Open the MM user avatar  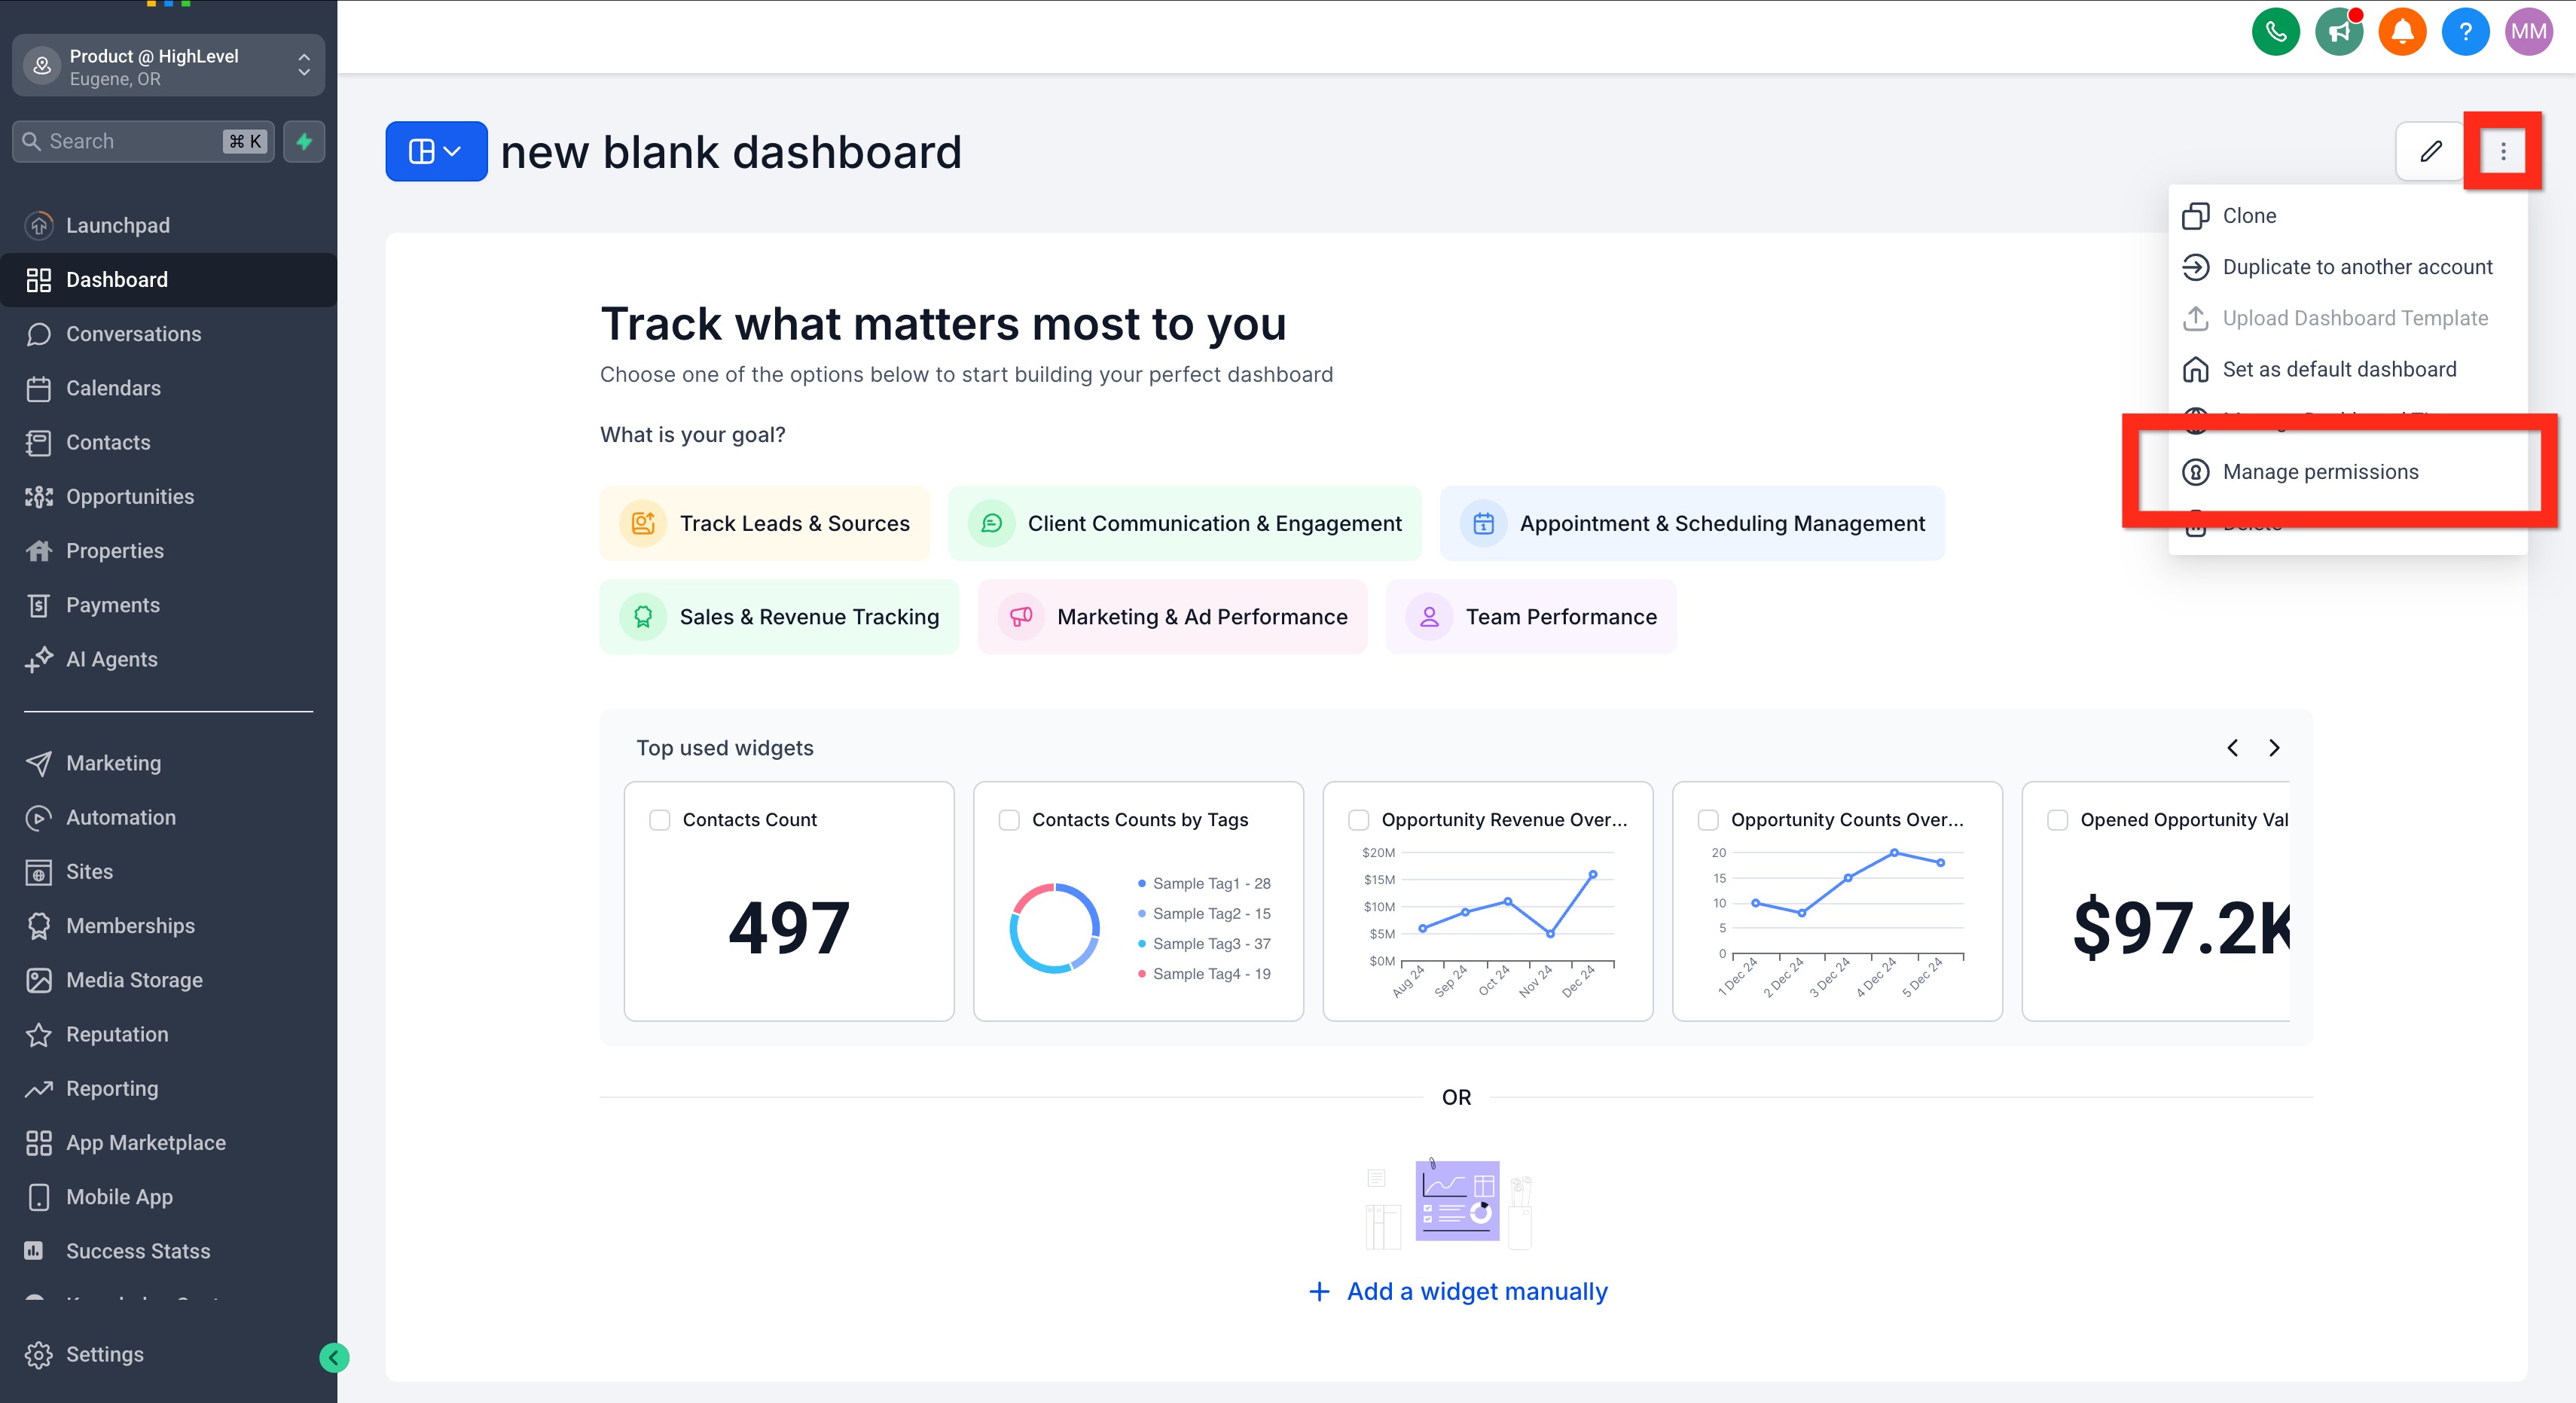coord(2528,32)
